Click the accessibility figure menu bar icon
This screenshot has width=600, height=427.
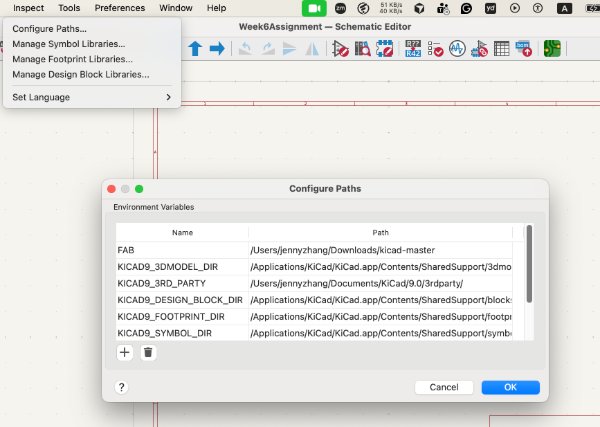pos(538,8)
